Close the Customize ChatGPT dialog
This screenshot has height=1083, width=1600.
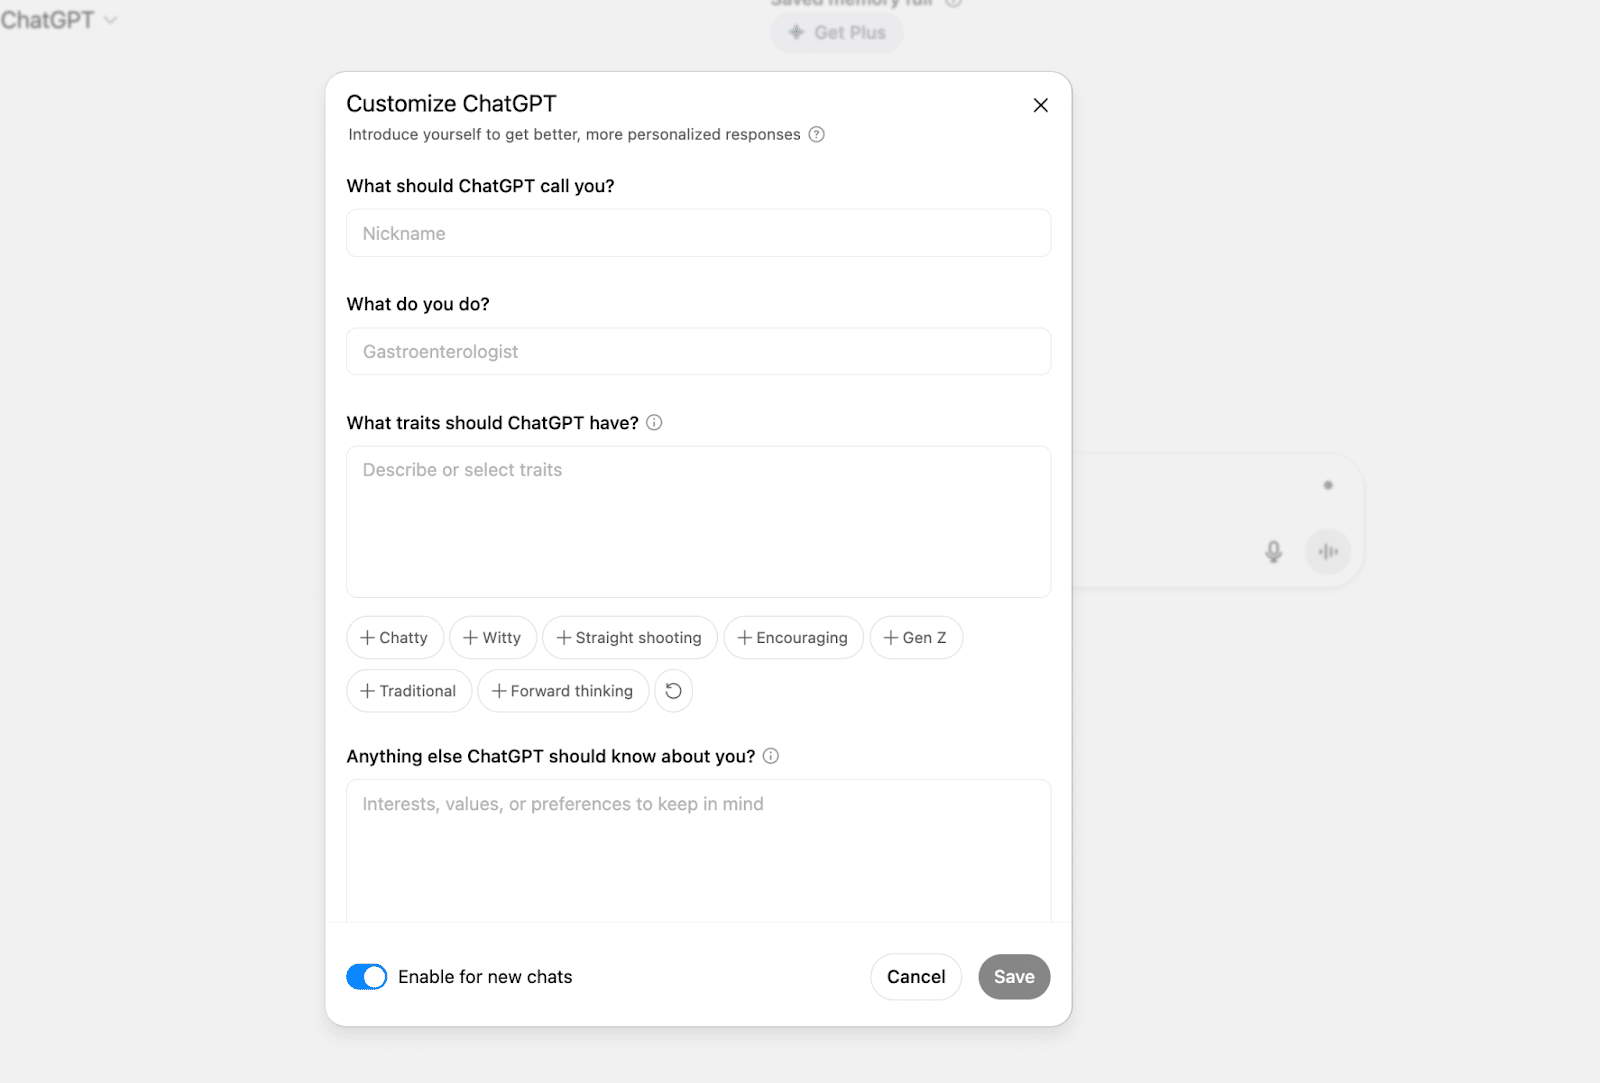tap(1040, 105)
